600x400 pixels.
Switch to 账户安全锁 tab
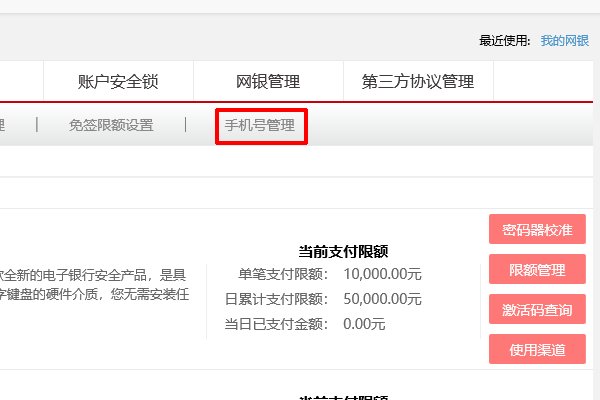pyautogui.click(x=118, y=81)
